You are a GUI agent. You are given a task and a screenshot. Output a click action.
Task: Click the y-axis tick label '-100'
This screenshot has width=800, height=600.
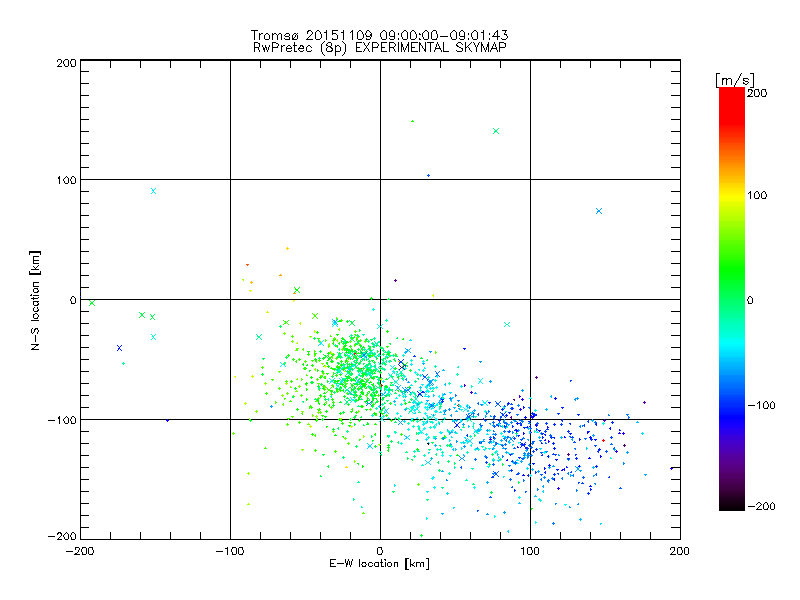[62, 420]
